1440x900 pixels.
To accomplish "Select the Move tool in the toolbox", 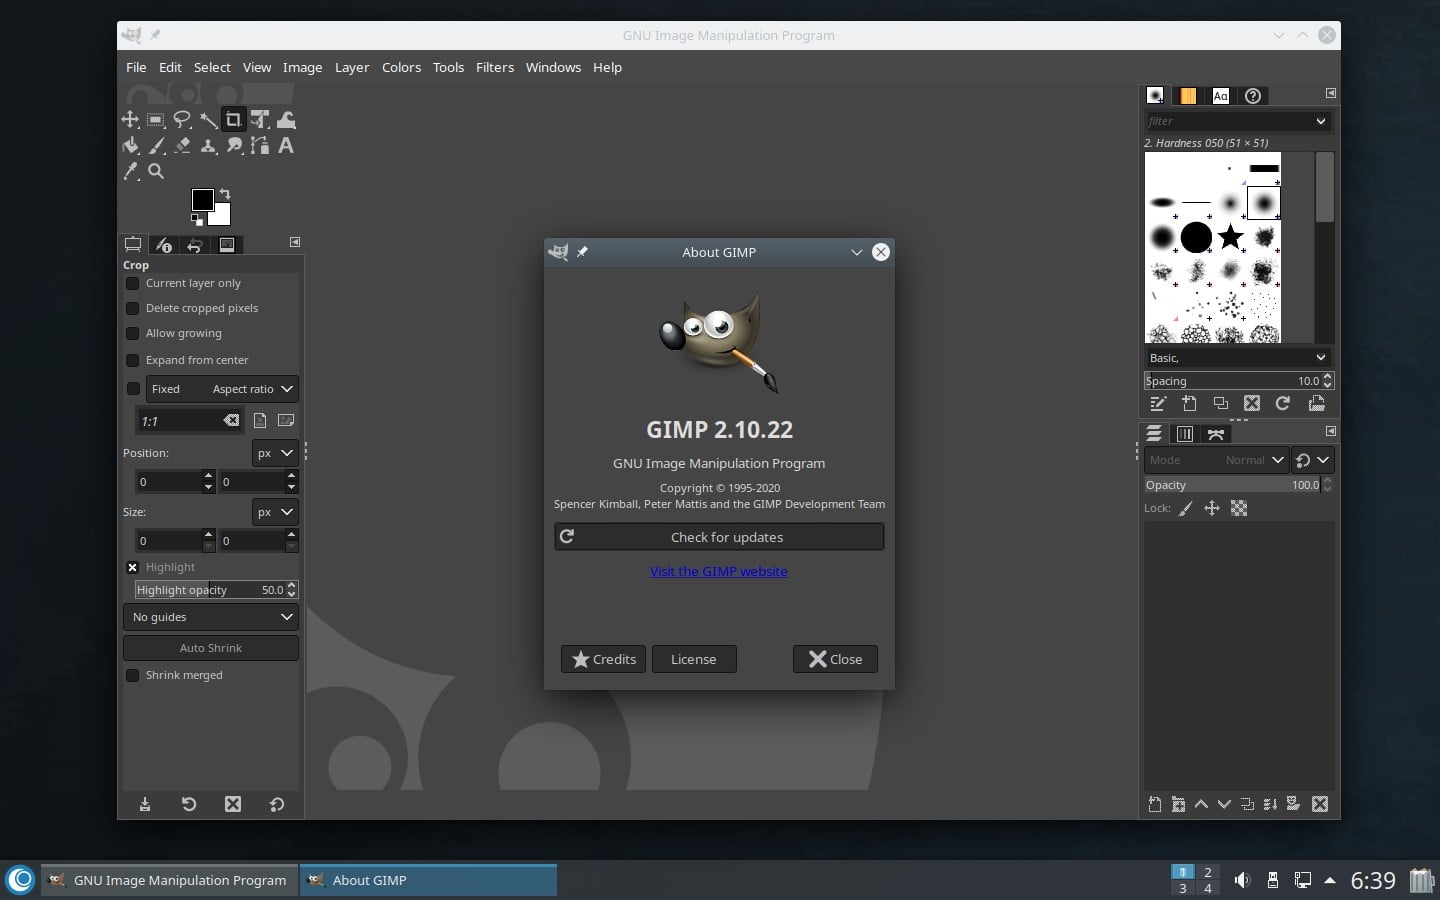I will tap(130, 119).
